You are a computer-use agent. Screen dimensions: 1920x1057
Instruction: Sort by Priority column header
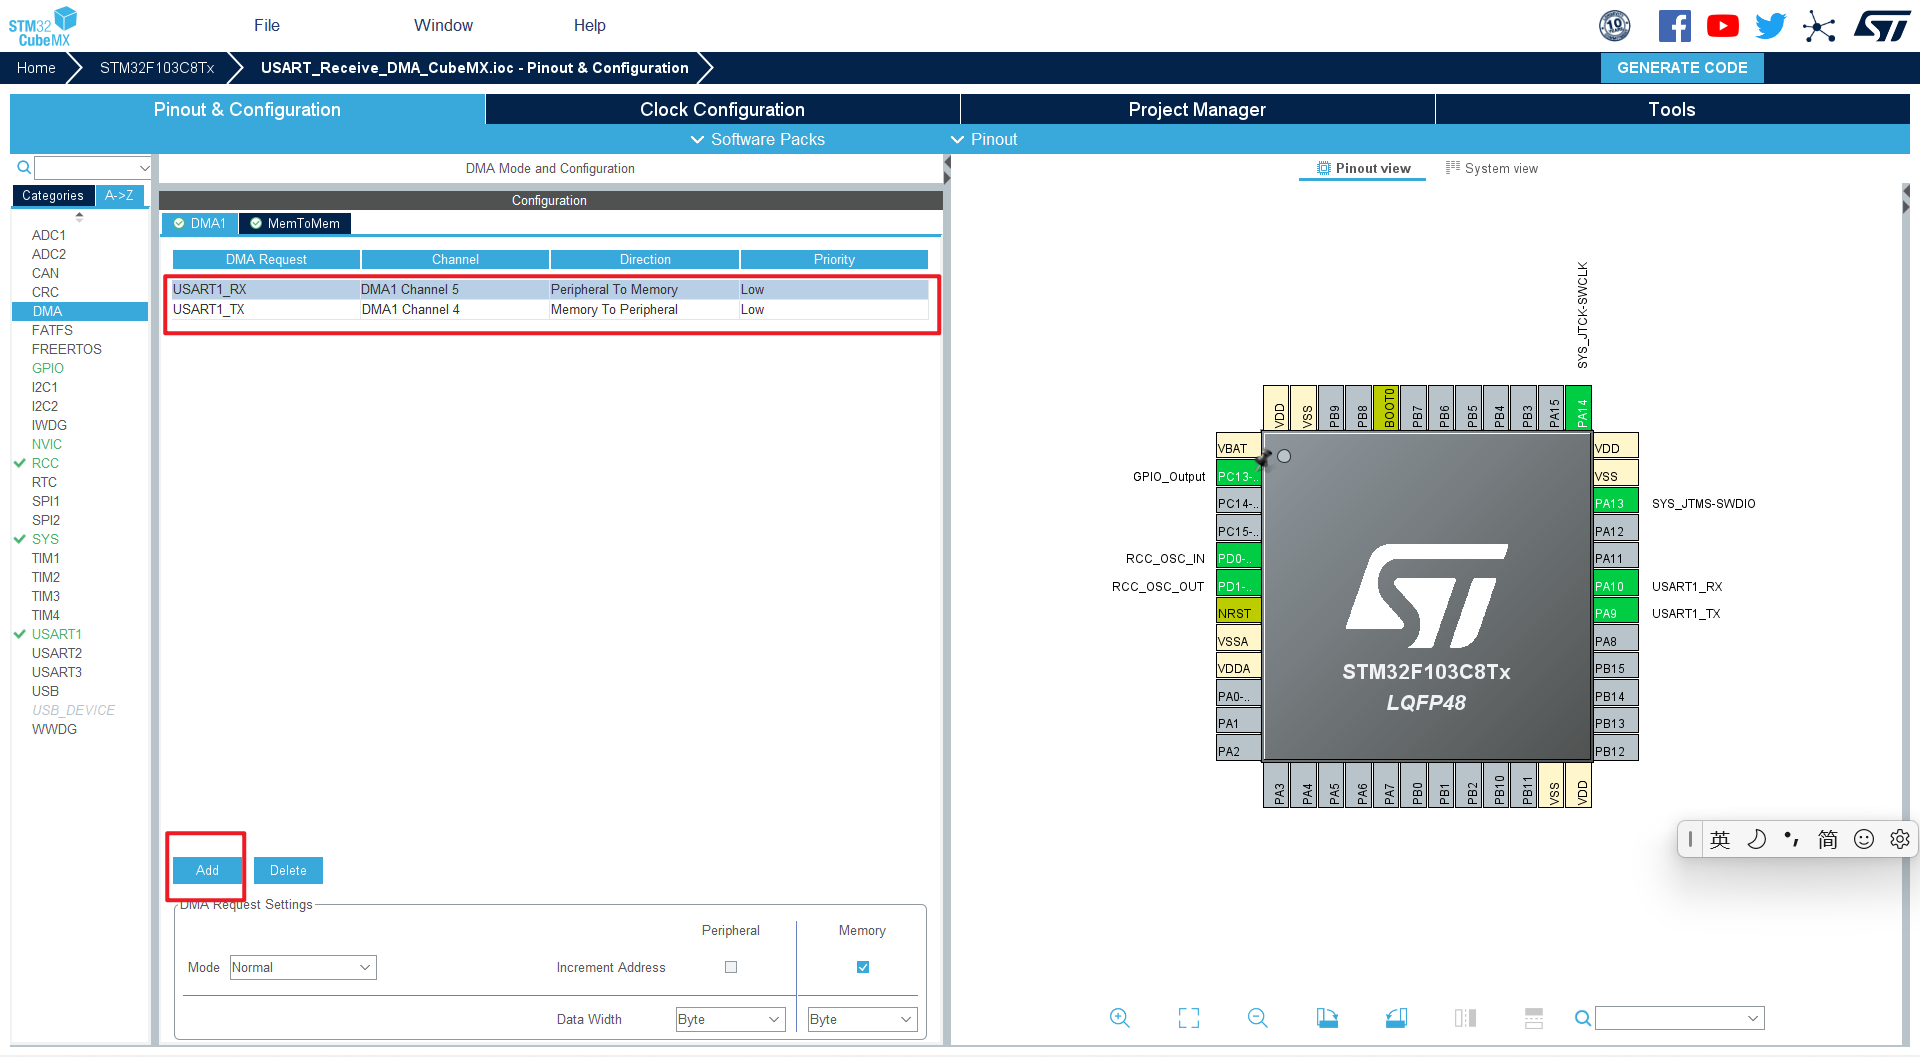pyautogui.click(x=834, y=259)
